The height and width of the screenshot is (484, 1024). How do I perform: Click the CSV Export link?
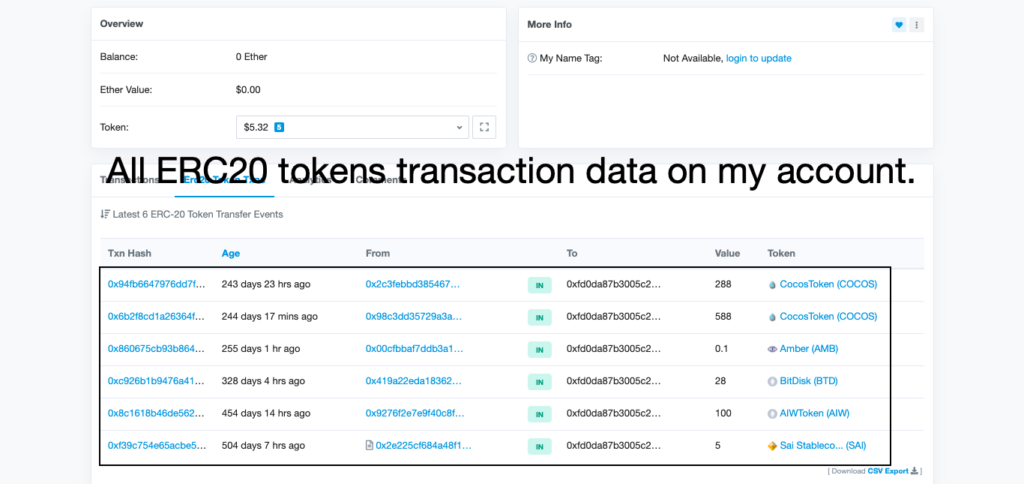pyautogui.click(x=888, y=471)
